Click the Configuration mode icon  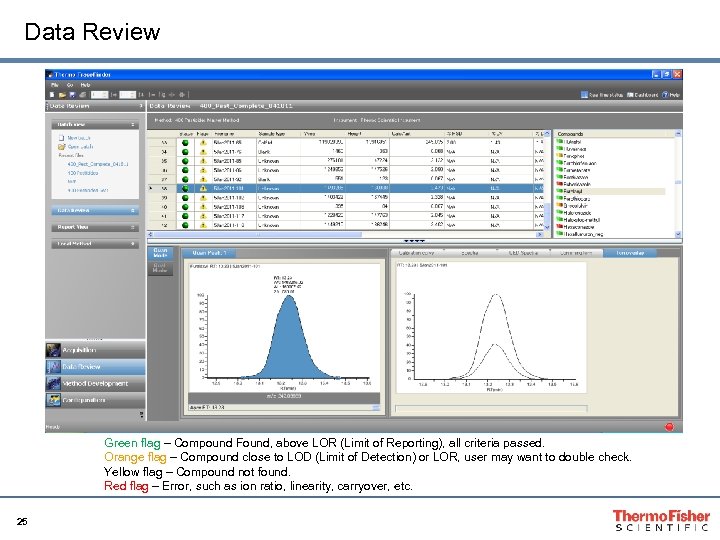[53, 400]
